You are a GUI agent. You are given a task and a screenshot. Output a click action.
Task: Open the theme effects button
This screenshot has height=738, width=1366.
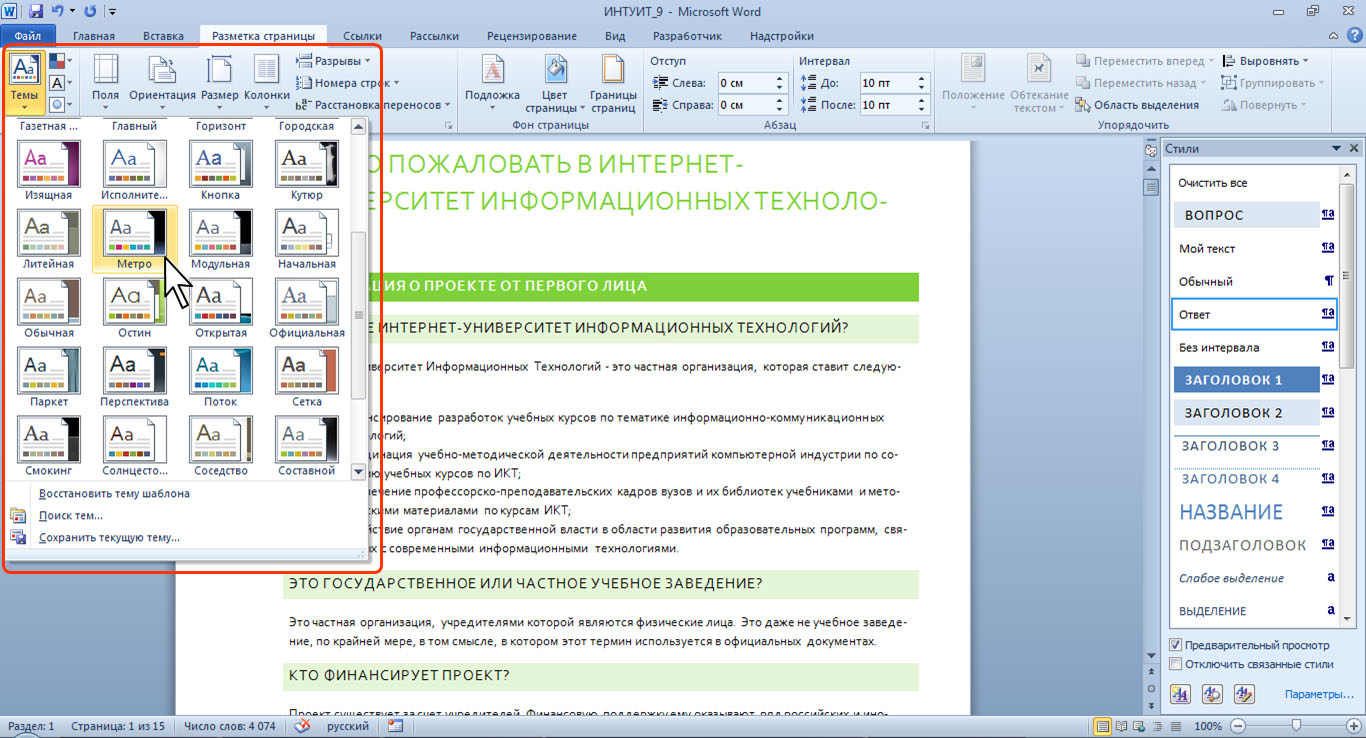(60, 104)
